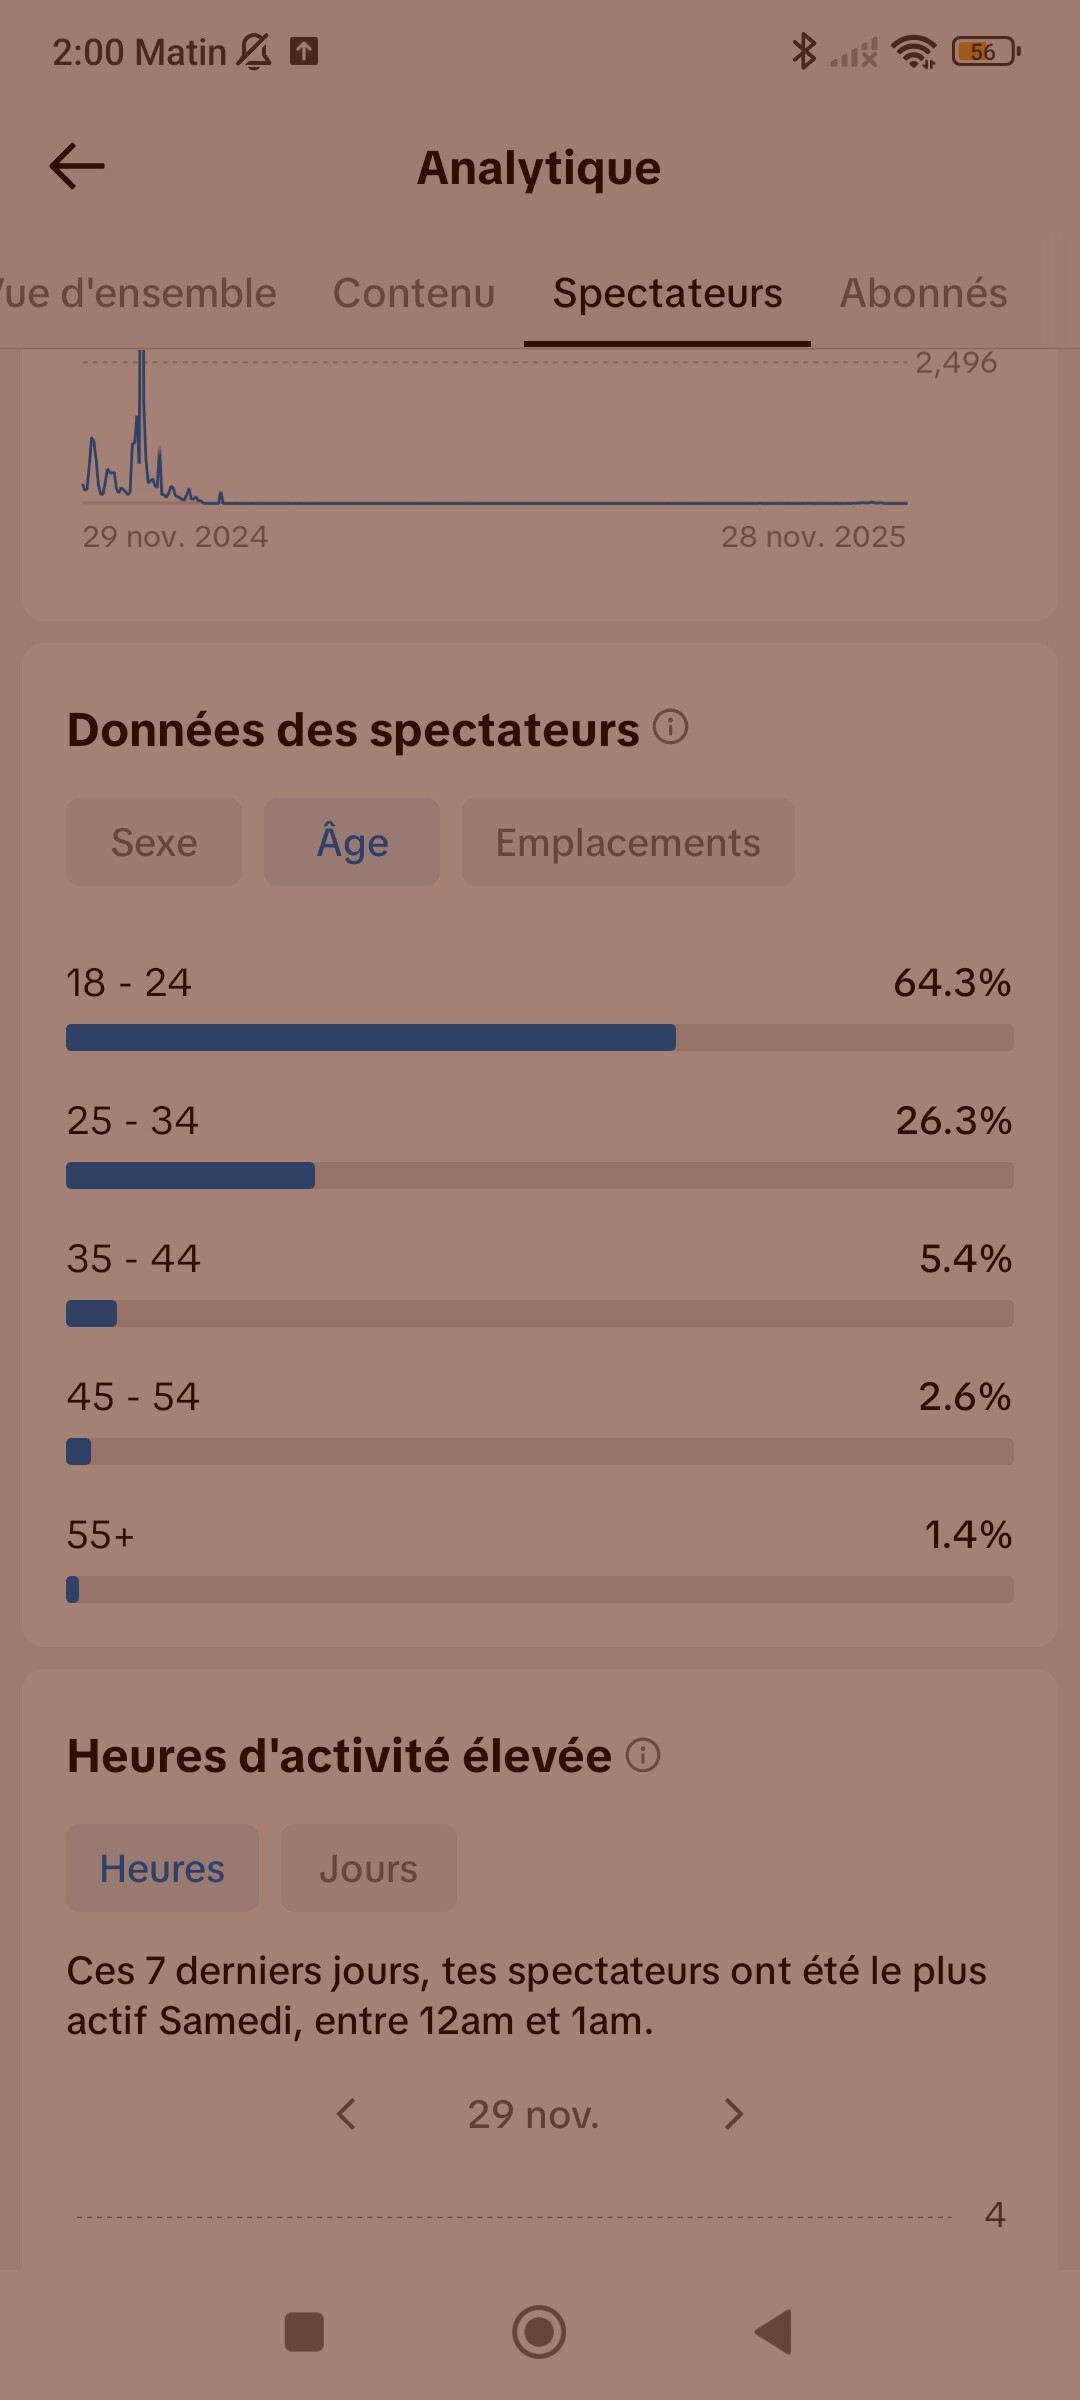1080x2400 pixels.
Task: Tap the Wi-Fi status icon
Action: click(x=914, y=51)
